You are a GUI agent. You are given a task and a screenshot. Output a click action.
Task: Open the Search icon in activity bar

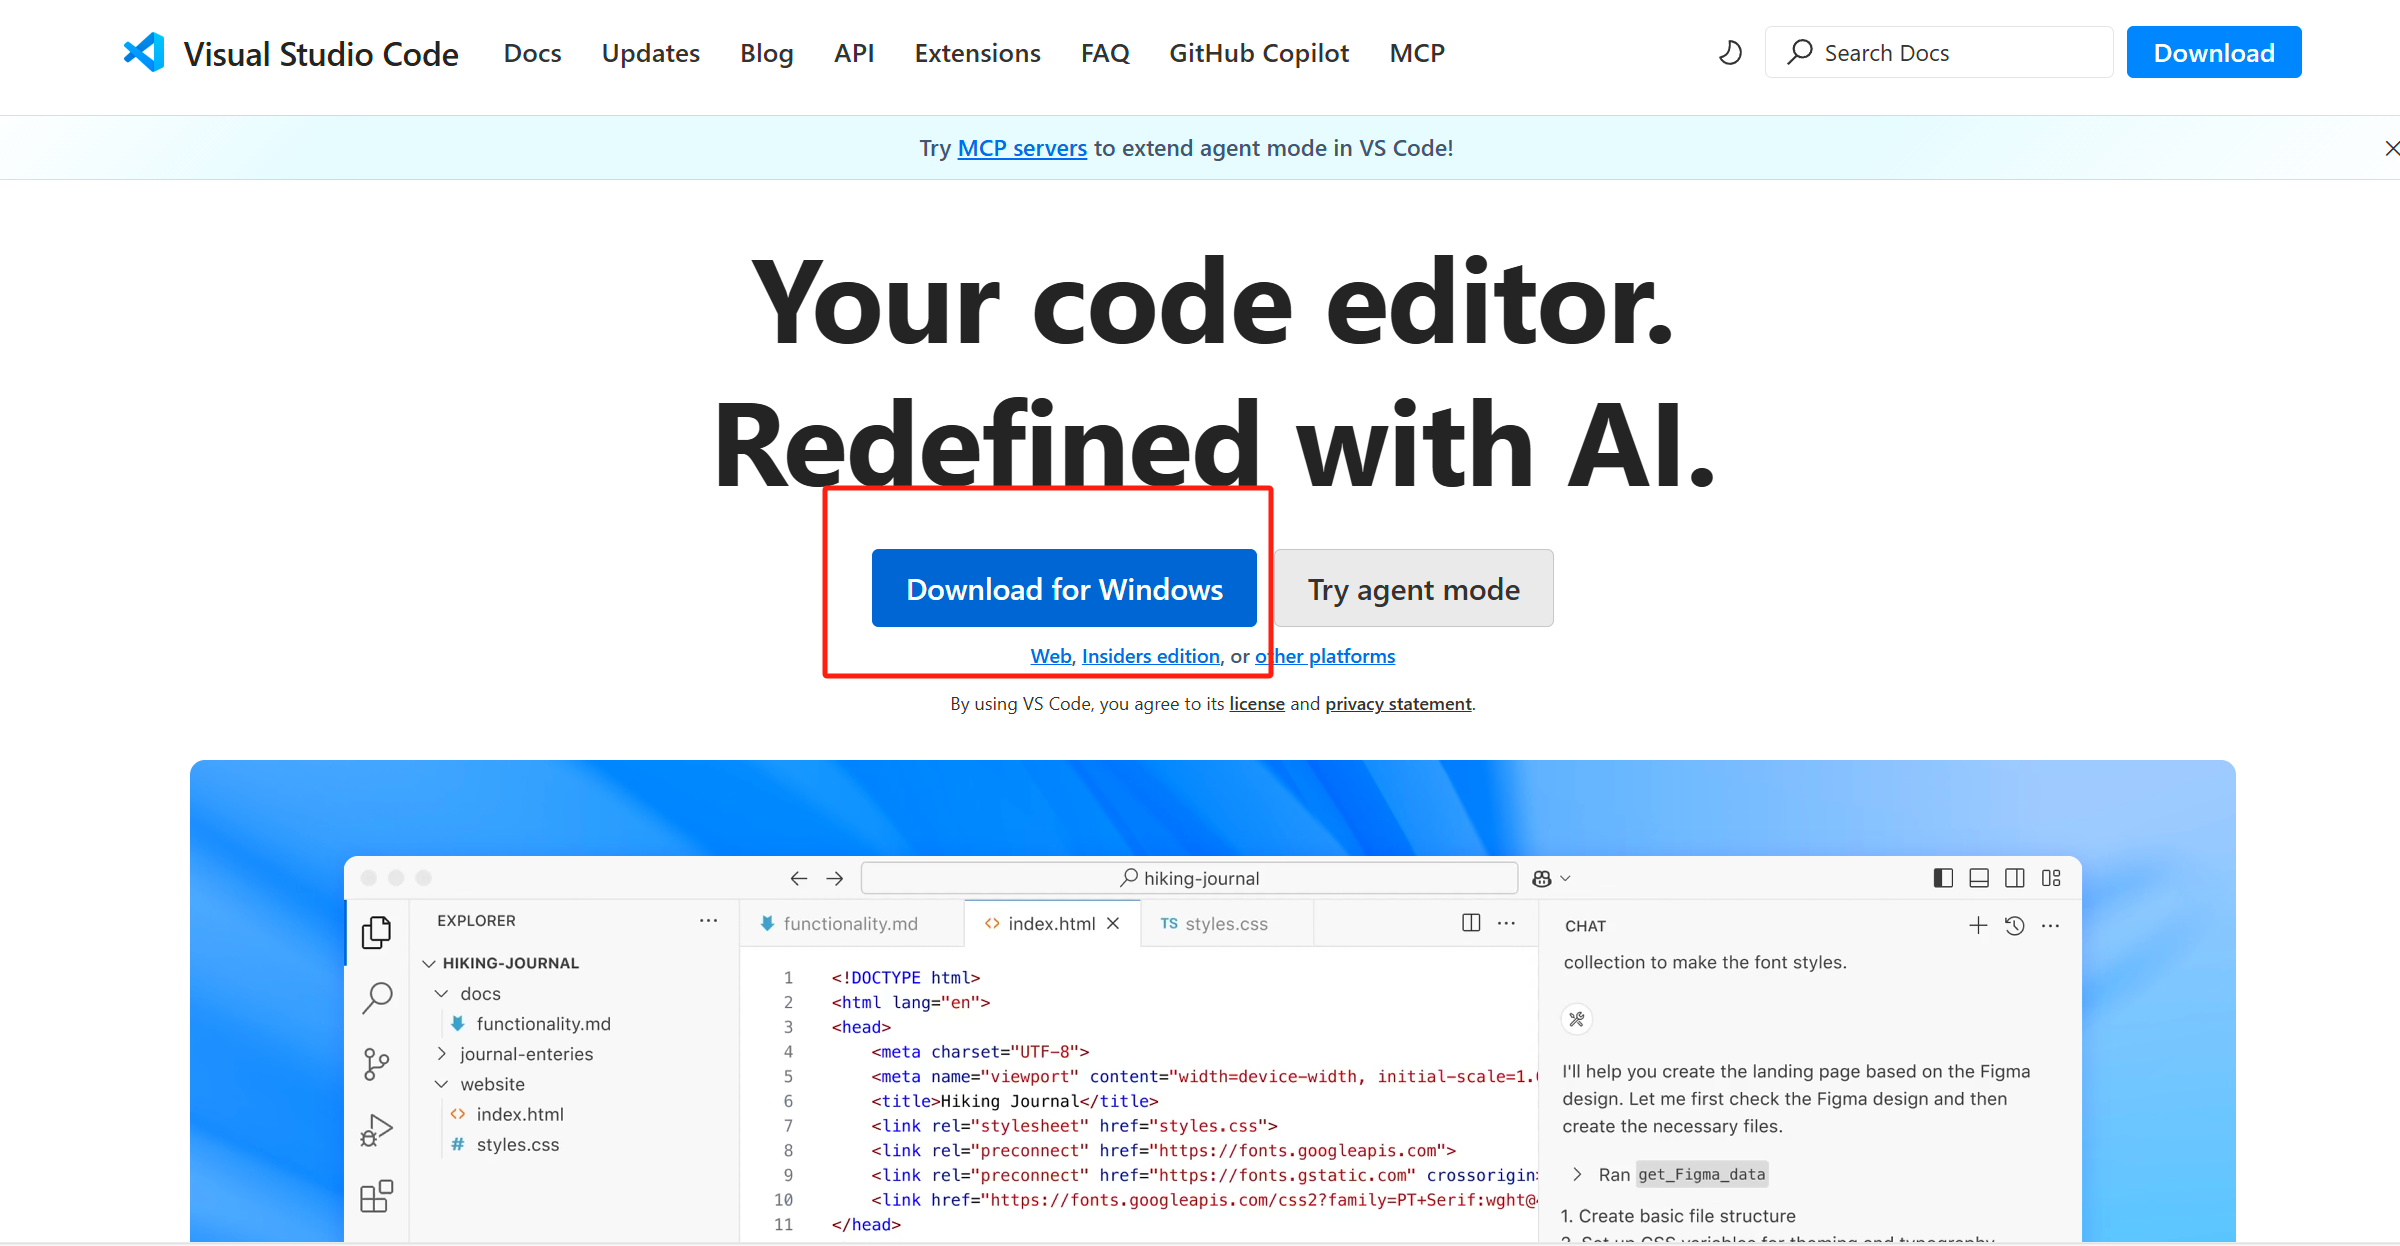376,997
